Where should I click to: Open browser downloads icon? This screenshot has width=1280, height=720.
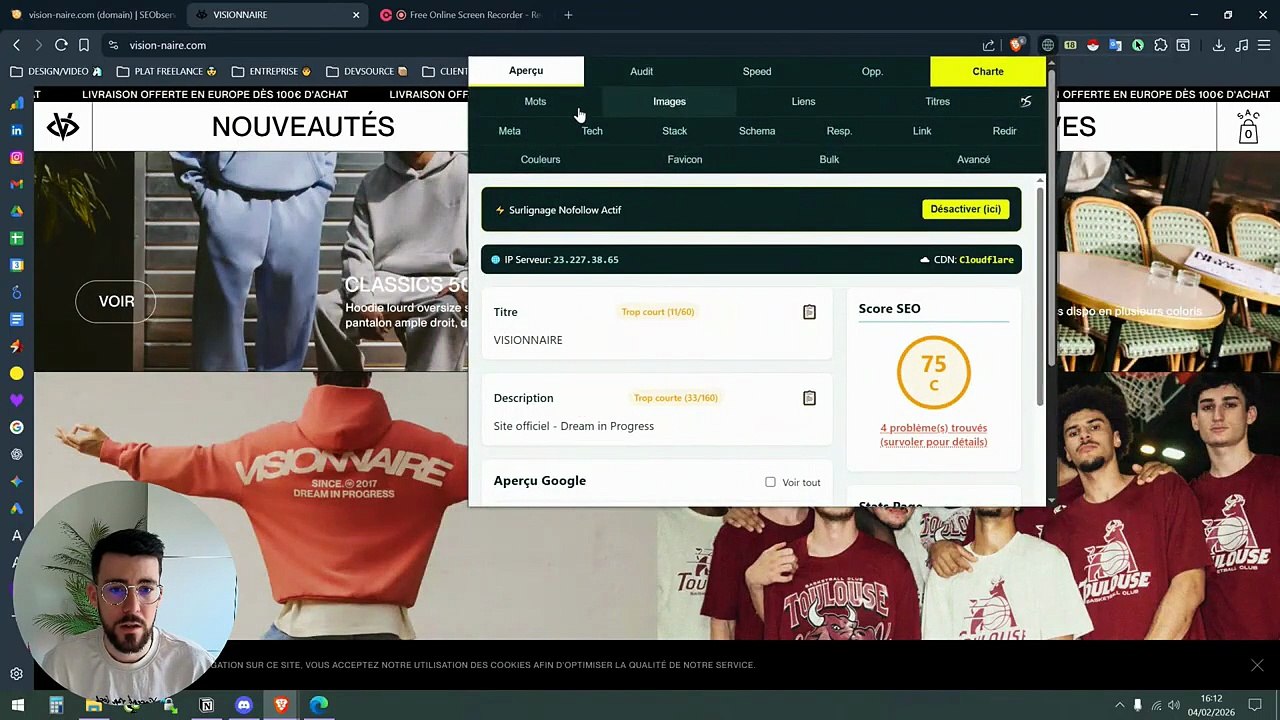pos(1218,45)
